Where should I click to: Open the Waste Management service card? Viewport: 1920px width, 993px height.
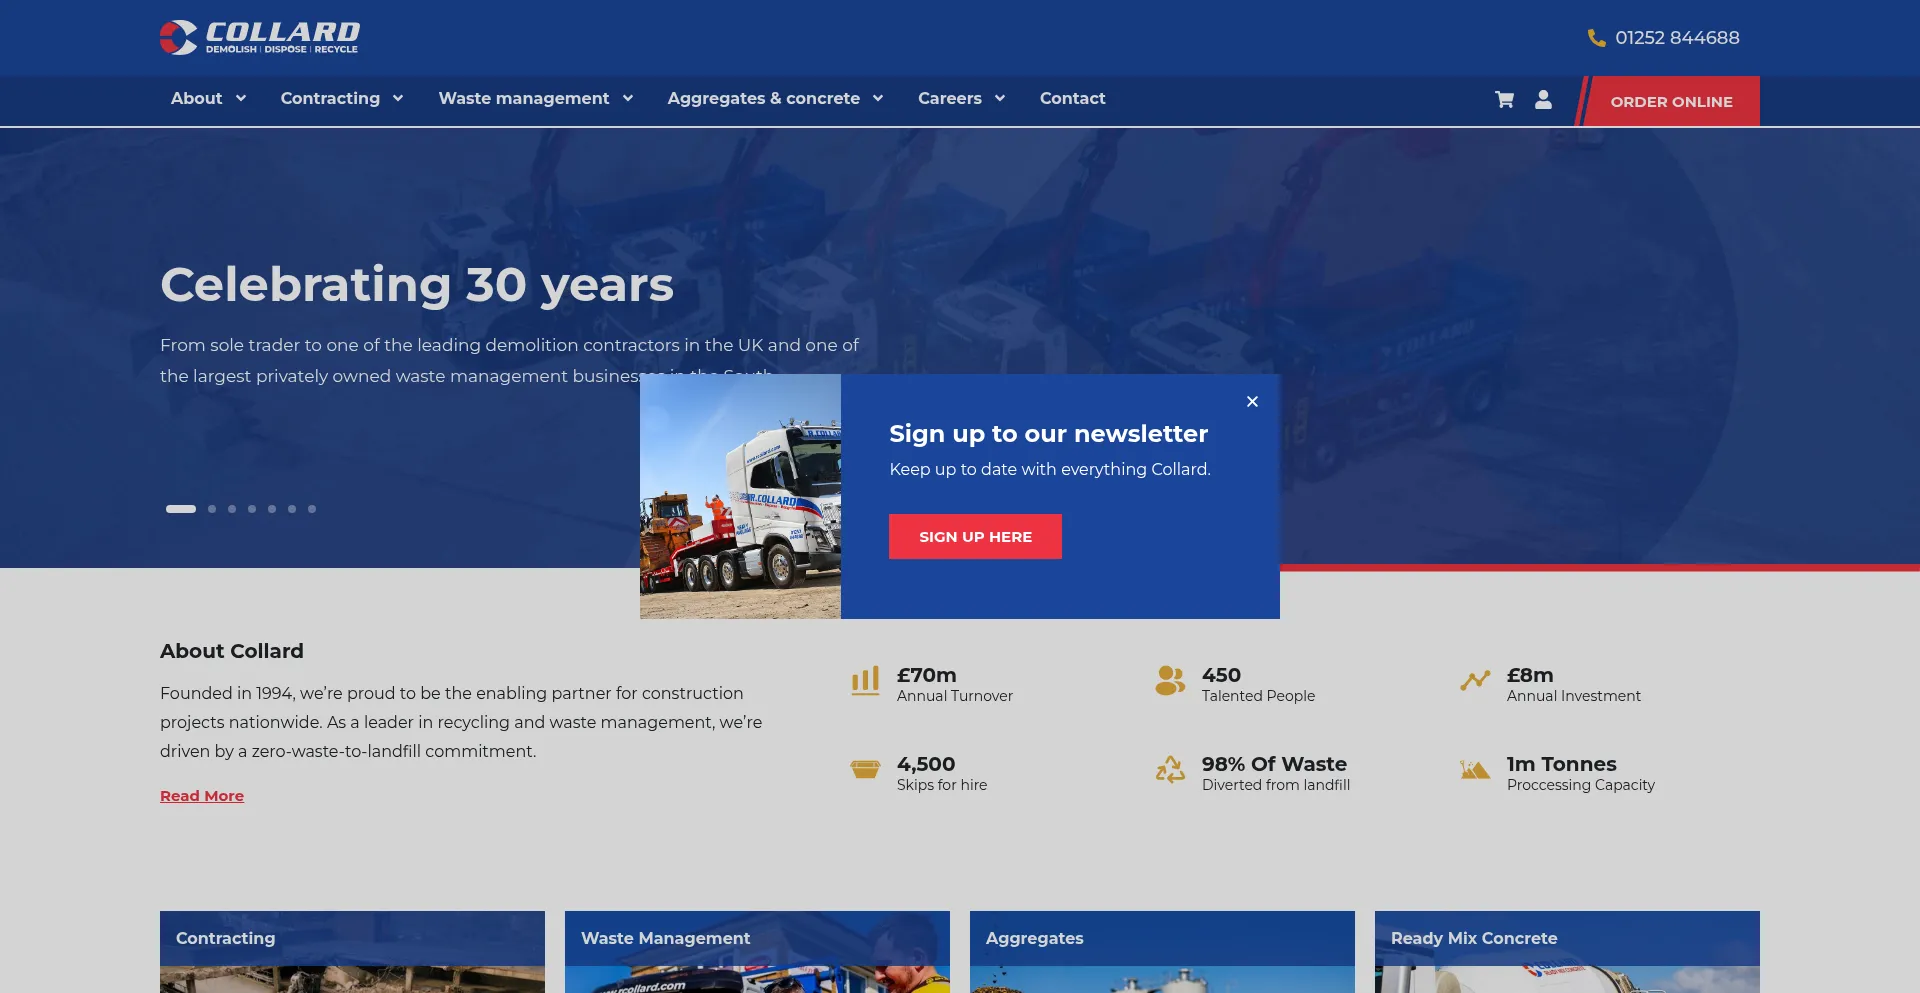tap(757, 952)
